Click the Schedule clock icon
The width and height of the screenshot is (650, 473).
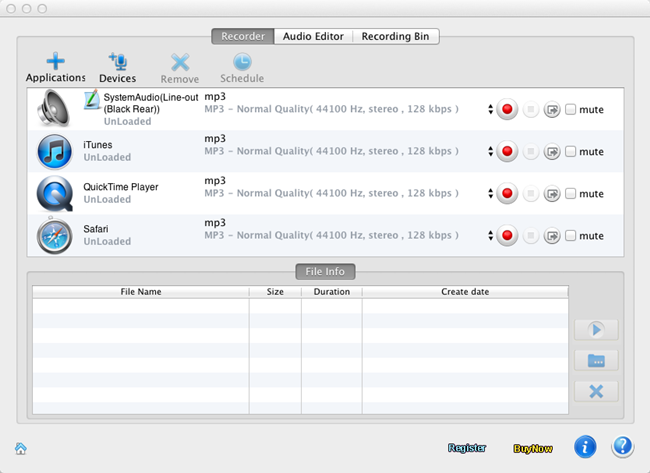pos(242,62)
